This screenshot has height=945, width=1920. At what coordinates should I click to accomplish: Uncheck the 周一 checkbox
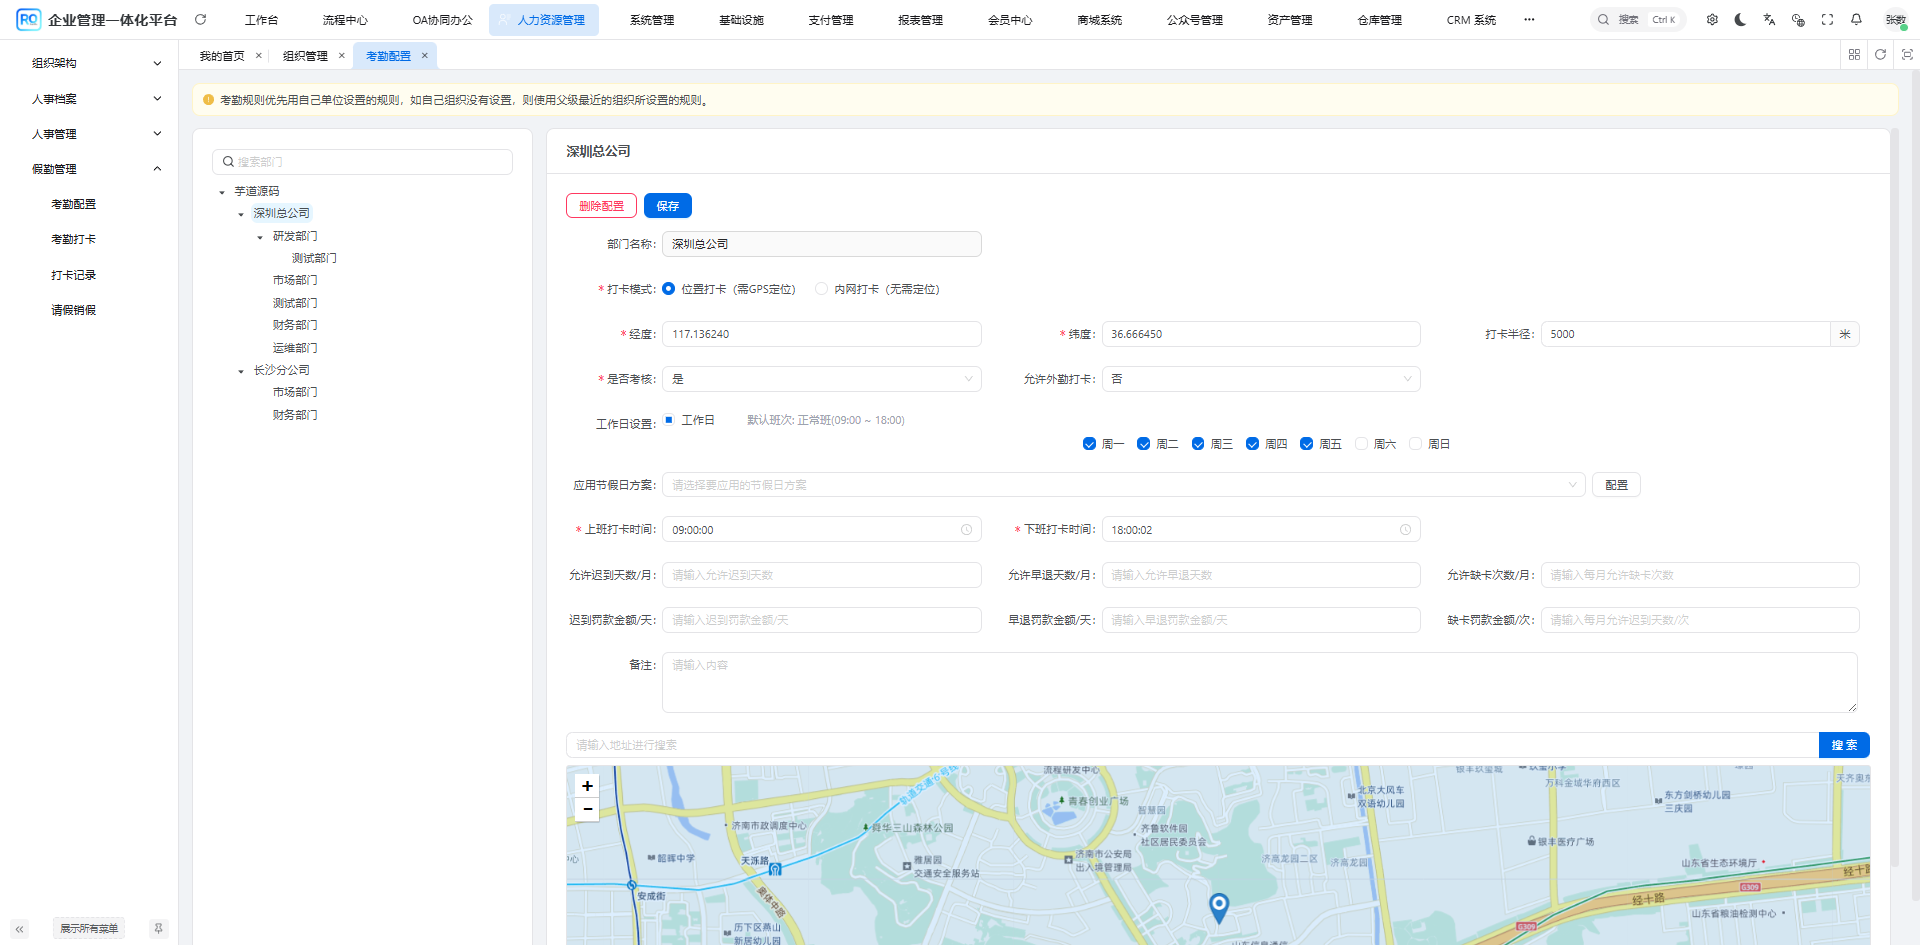1089,444
